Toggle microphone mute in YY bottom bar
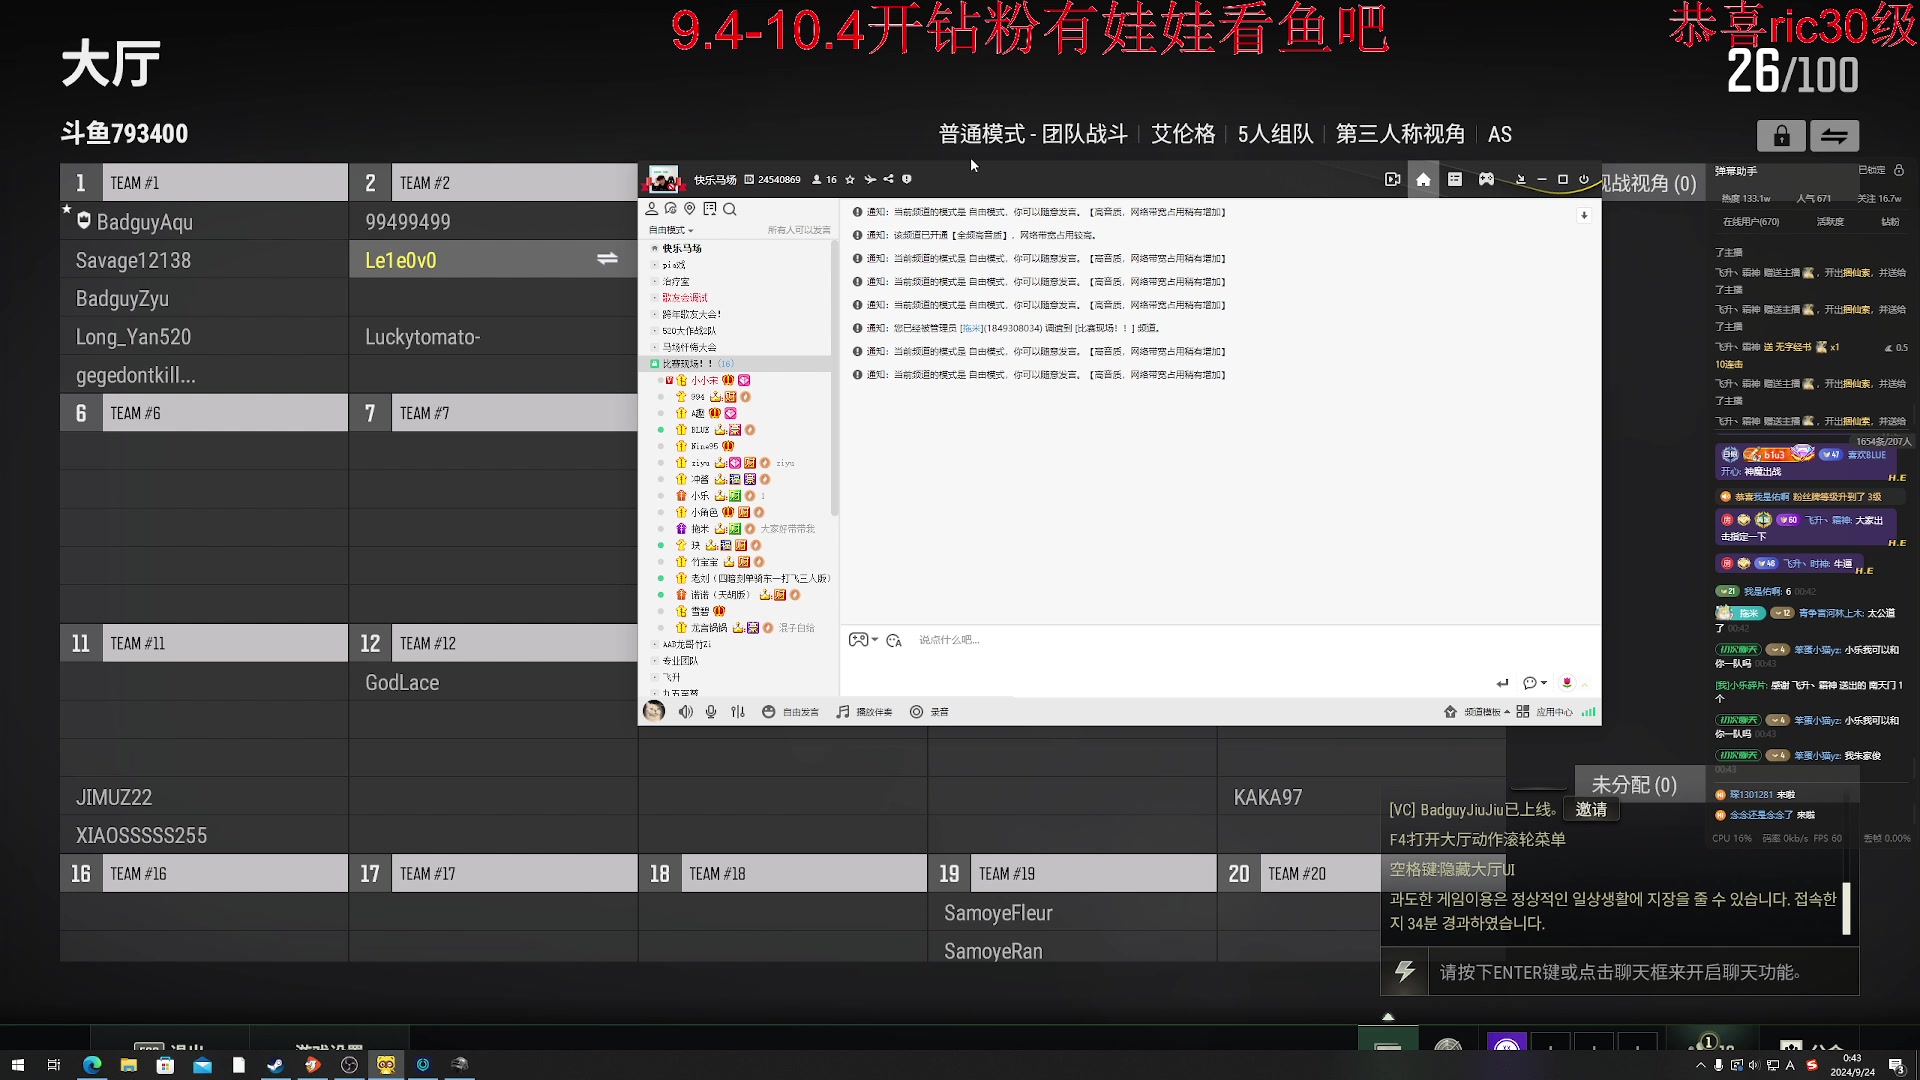The width and height of the screenshot is (1920, 1080). (x=711, y=712)
